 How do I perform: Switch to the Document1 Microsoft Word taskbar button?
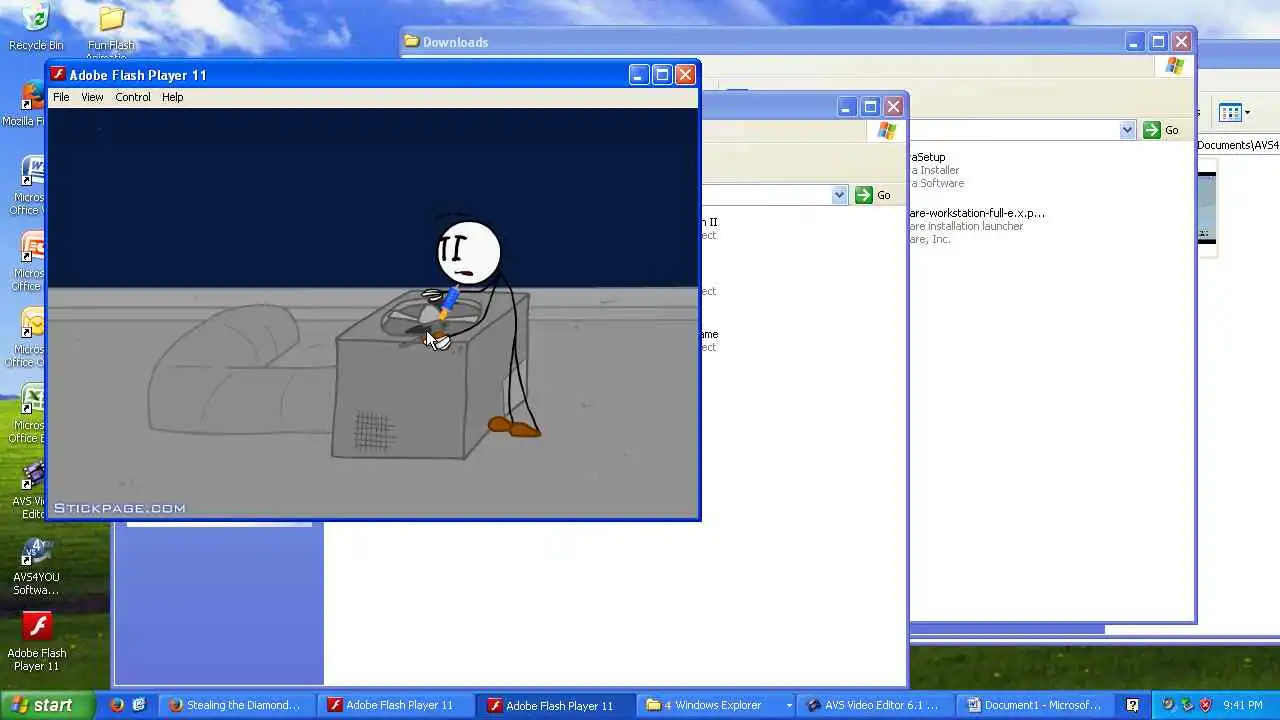click(x=1036, y=705)
